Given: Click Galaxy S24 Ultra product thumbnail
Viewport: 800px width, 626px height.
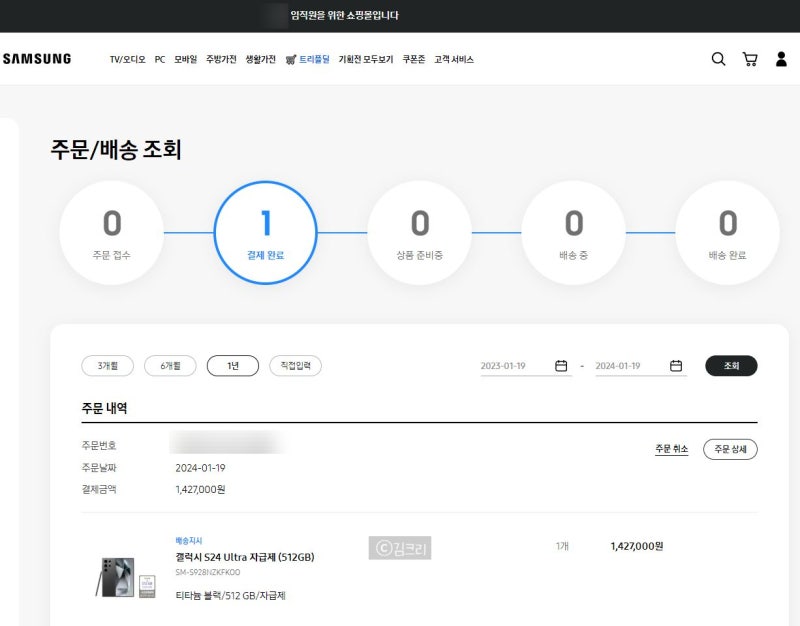Looking at the screenshot, I should [126, 577].
